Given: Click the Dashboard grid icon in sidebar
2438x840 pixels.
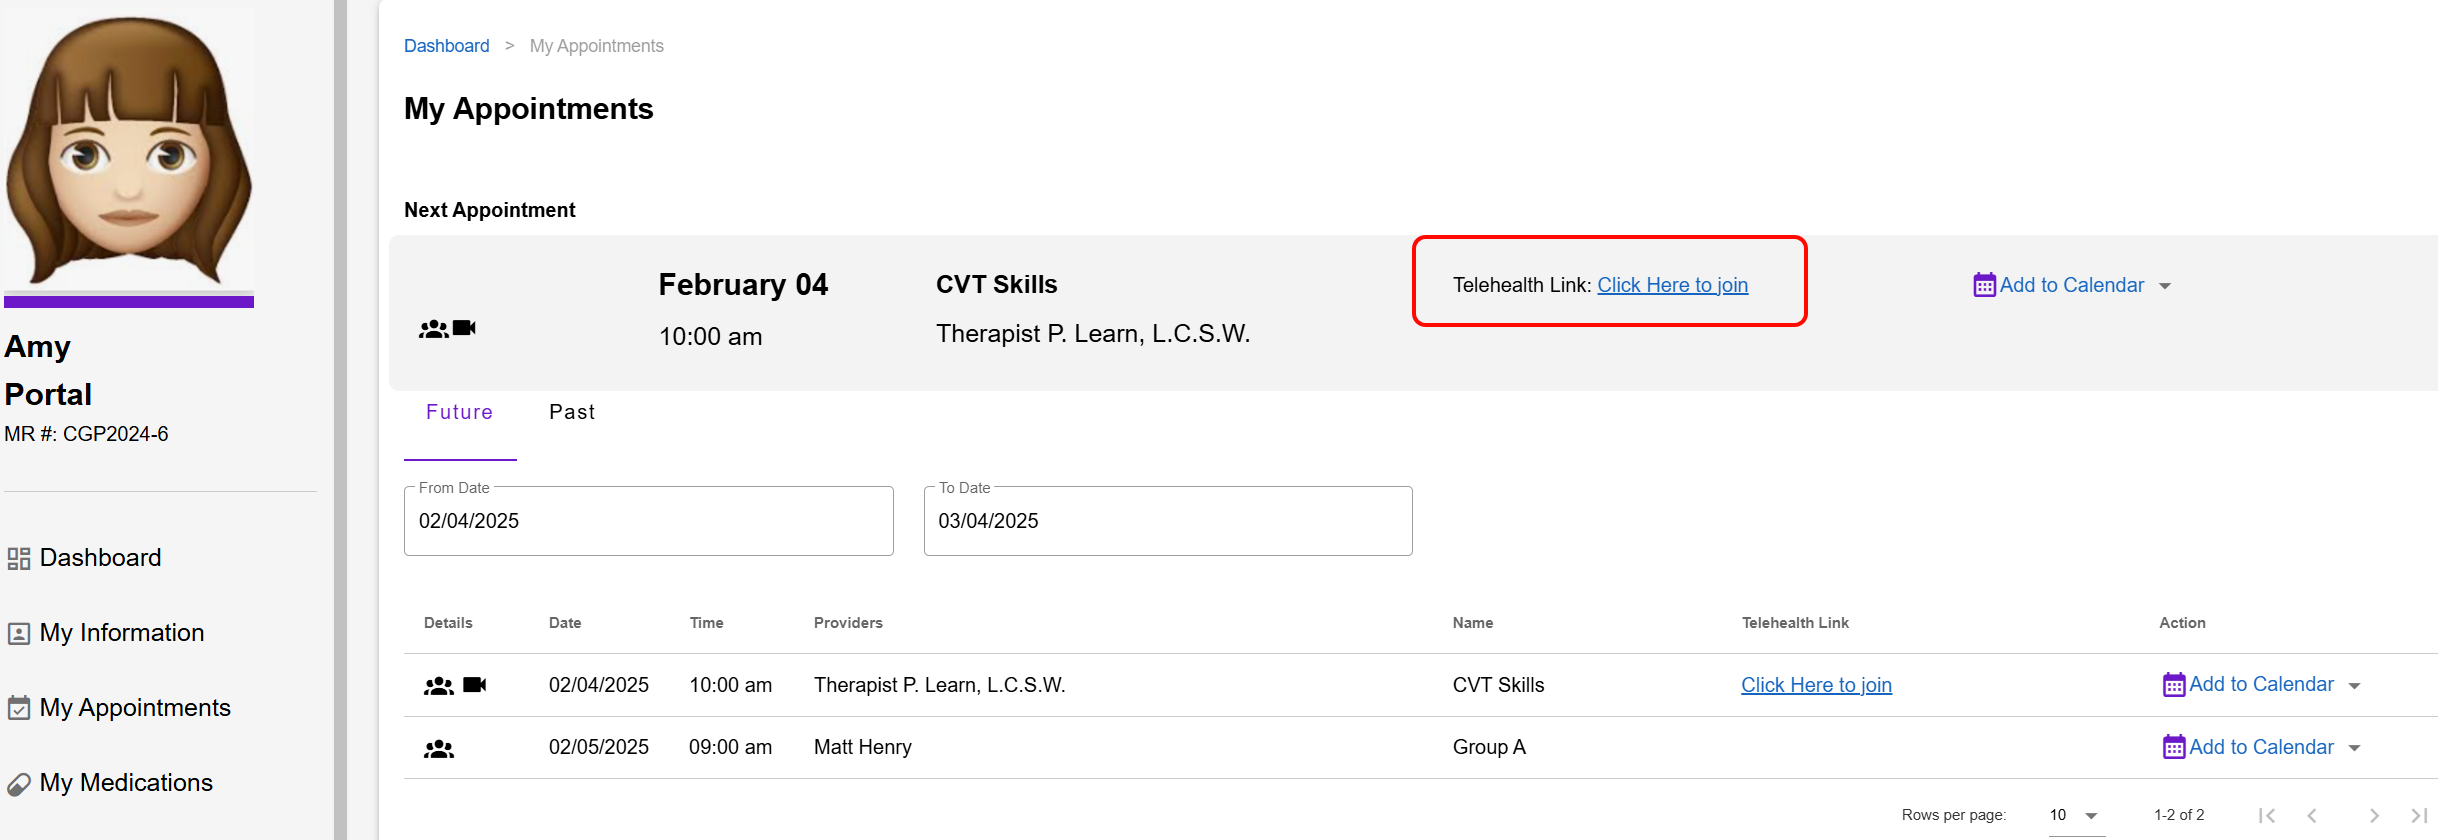Looking at the screenshot, I should point(18,558).
